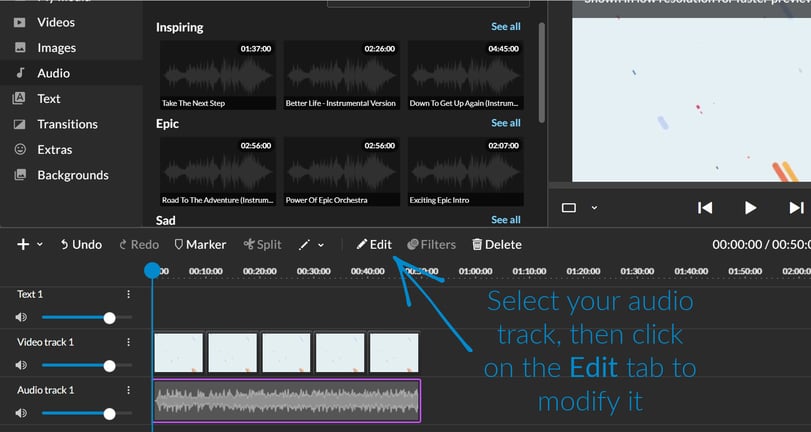Click the Undo button
Image resolution: width=811 pixels, height=432 pixels.
tap(81, 244)
